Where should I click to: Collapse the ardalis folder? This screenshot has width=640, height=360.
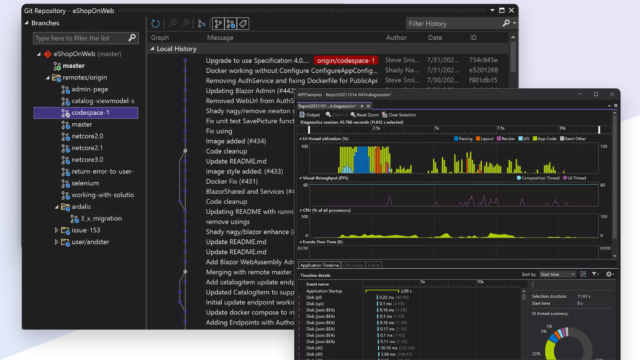click(57, 207)
